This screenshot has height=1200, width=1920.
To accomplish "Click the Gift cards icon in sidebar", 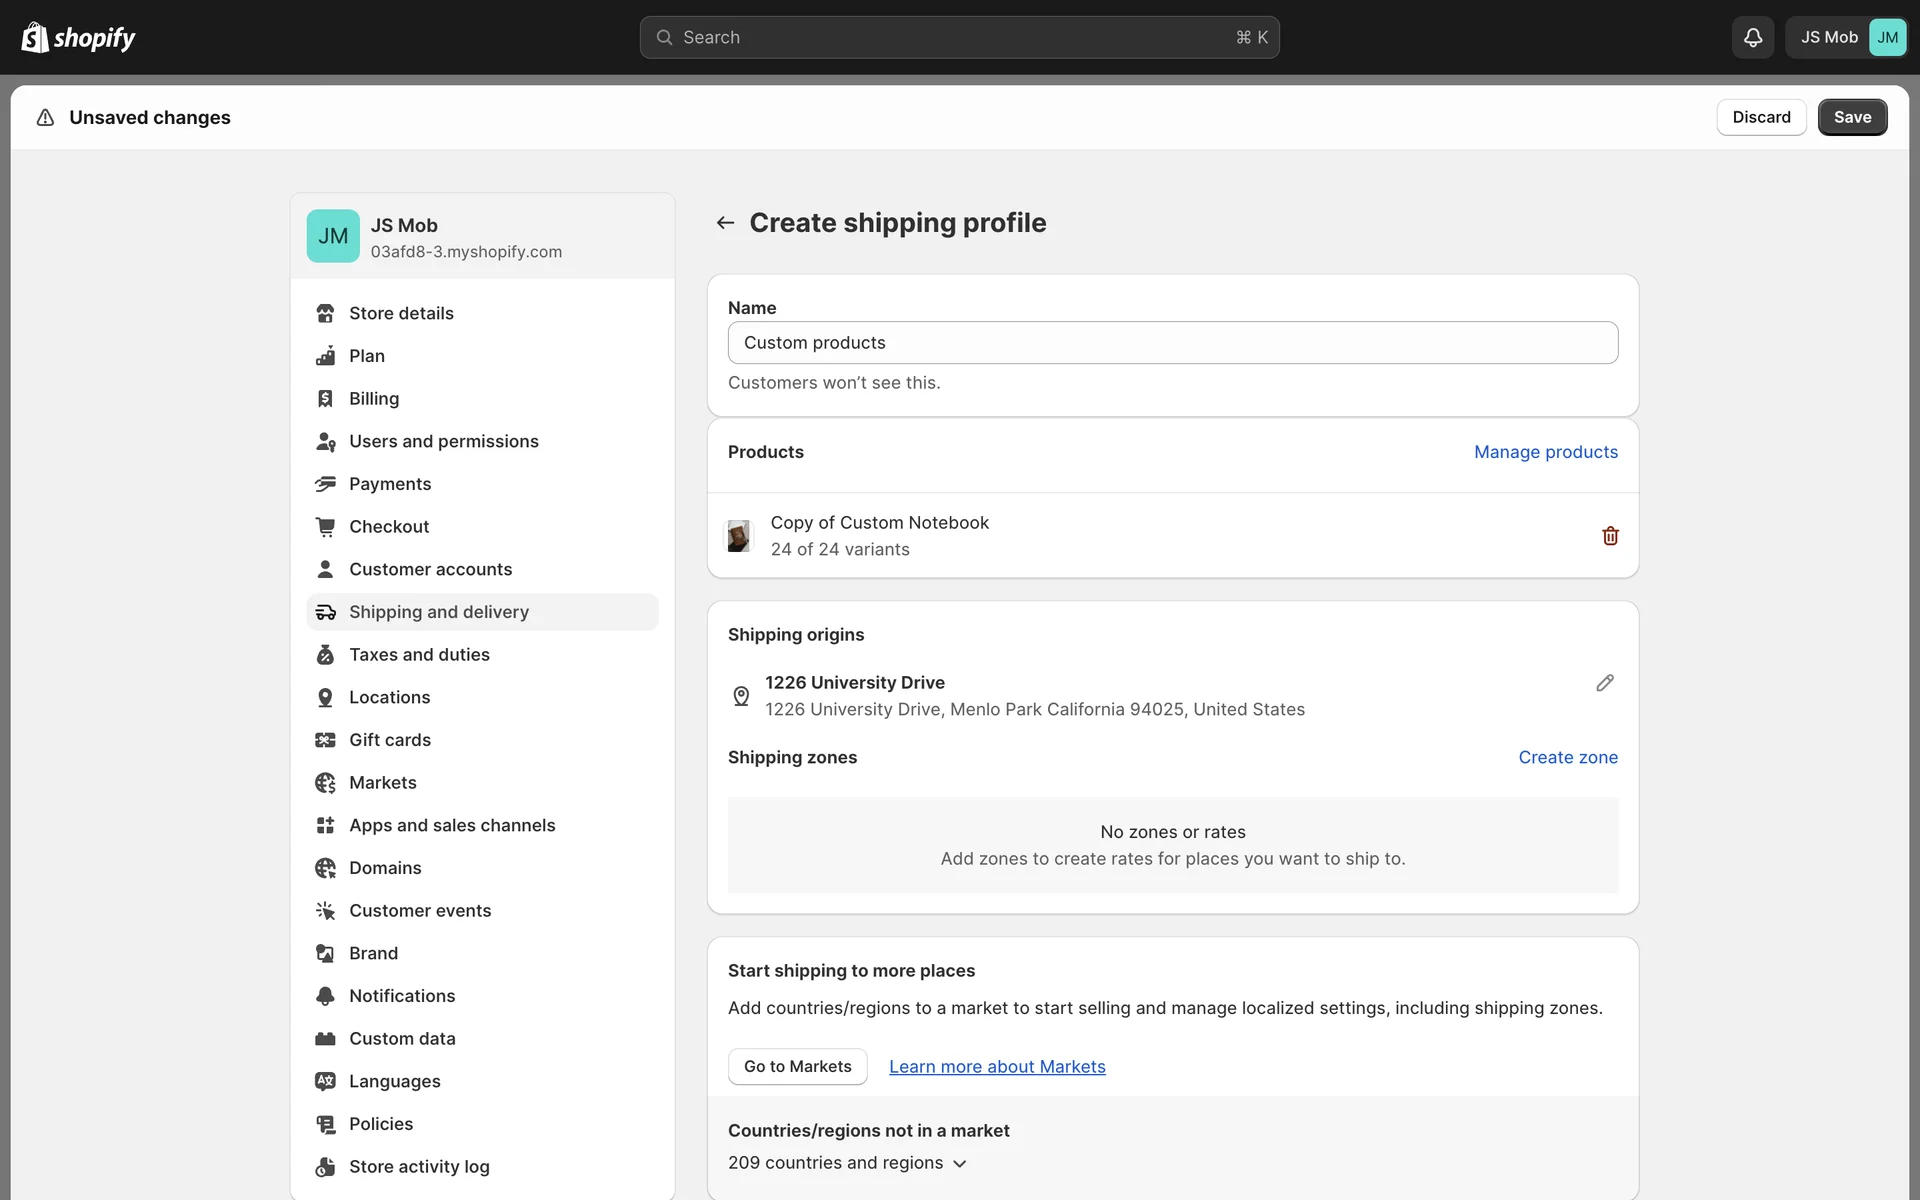I will point(325,740).
